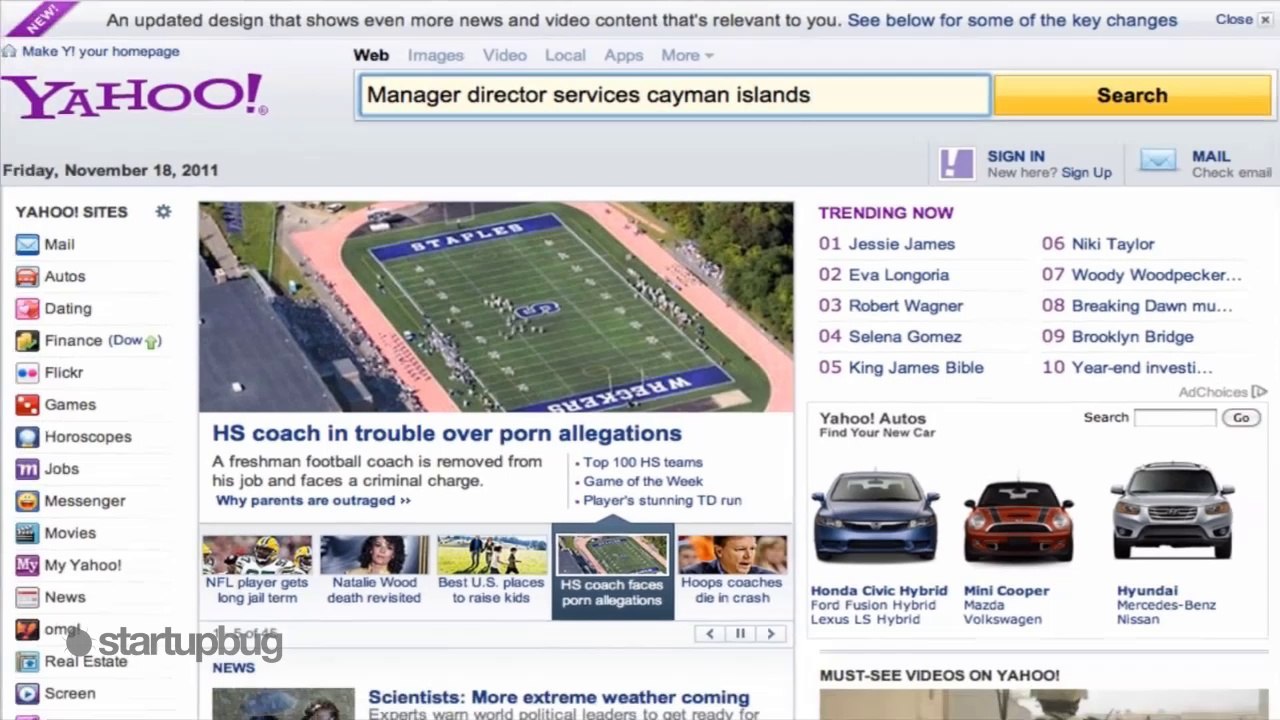This screenshot has height=720, width=1280.
Task: Click the AdChoices arrow icon
Action: pyautogui.click(x=1259, y=392)
